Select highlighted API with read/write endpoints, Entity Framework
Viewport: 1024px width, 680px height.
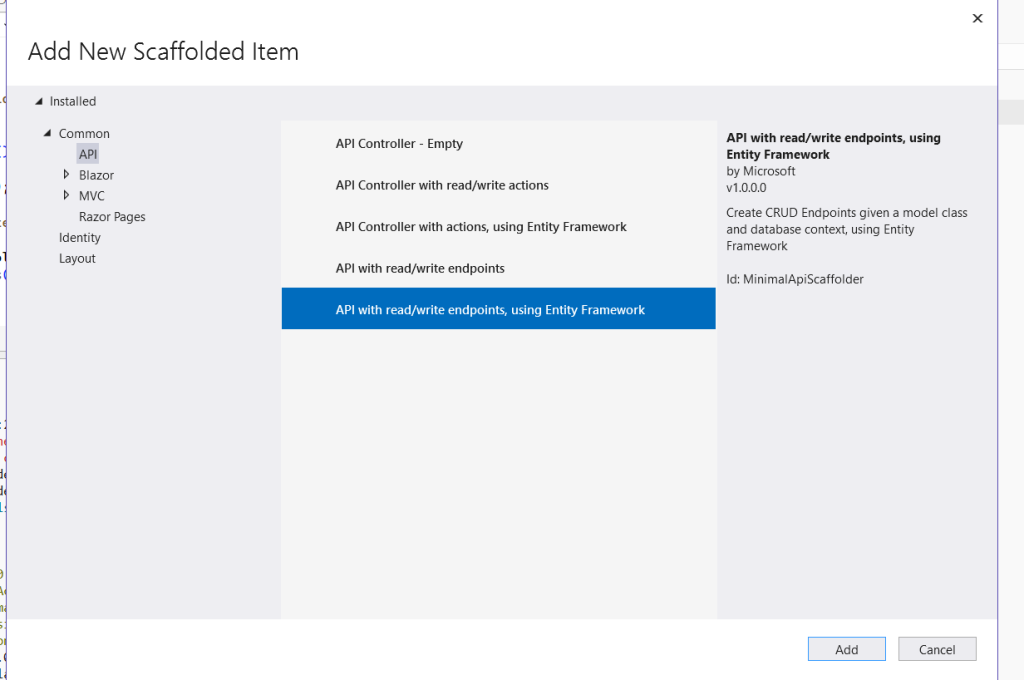[x=490, y=310]
